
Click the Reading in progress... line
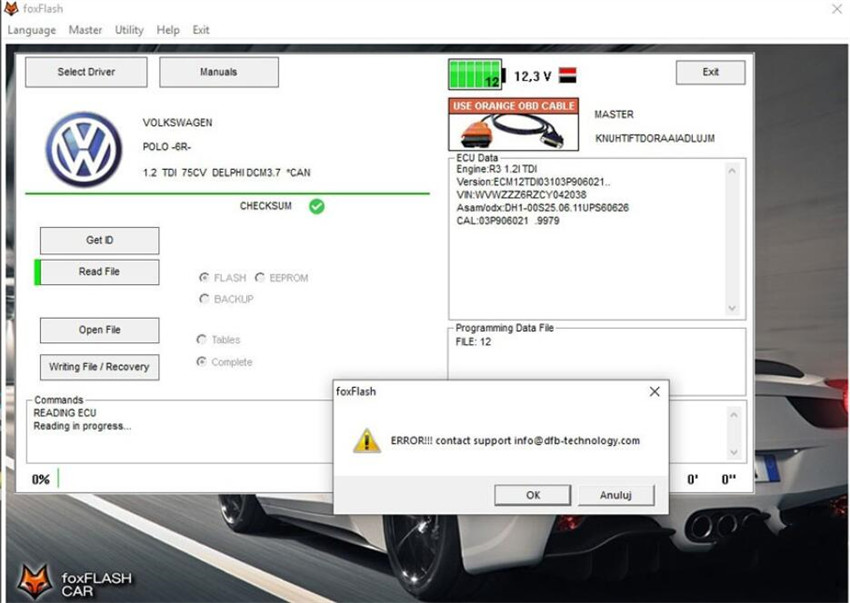82,426
